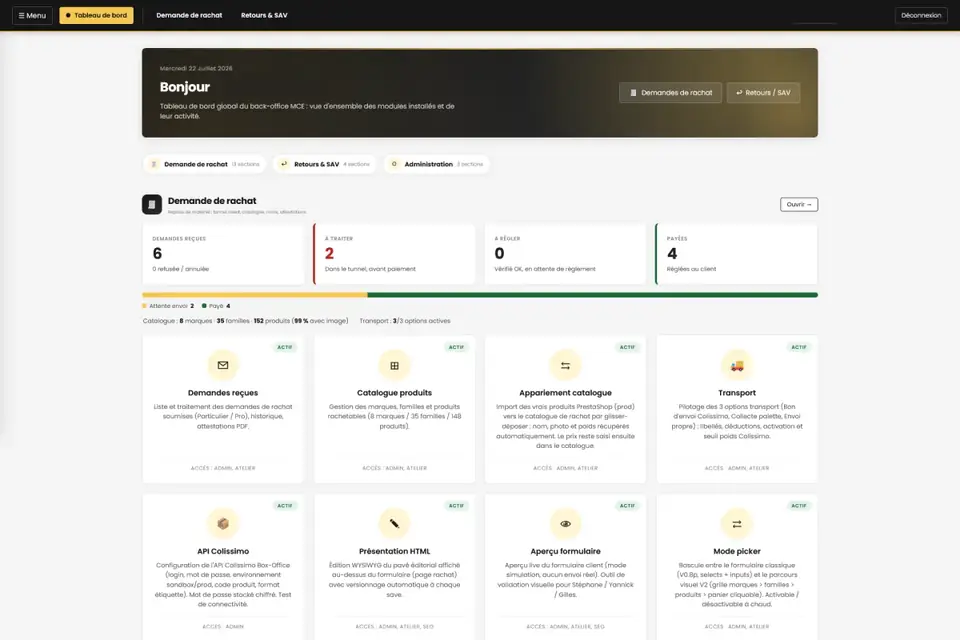960x640 pixels.
Task: Click Demandes de rachat button in banner
Action: pyautogui.click(x=670, y=92)
